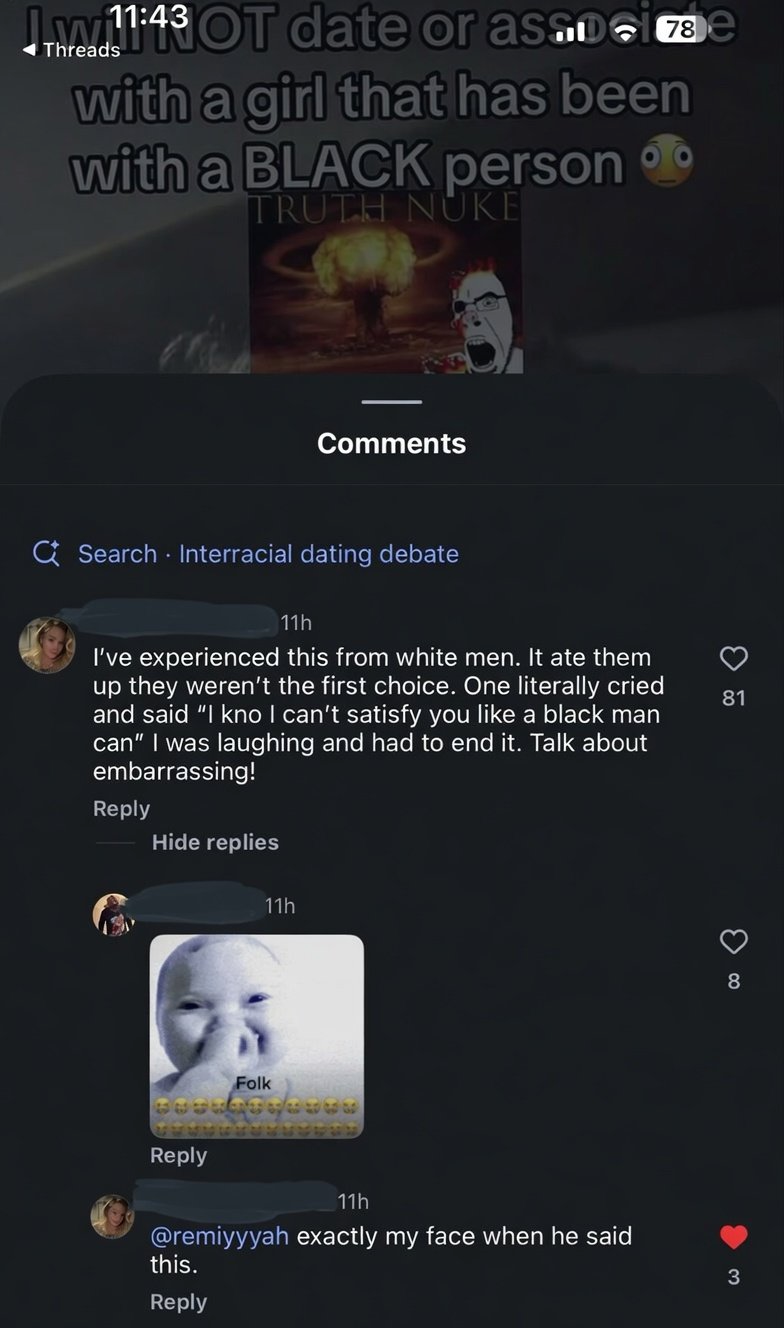Open the last replier's profile avatar
Image resolution: width=784 pixels, height=1328 pixels.
coord(112,1217)
